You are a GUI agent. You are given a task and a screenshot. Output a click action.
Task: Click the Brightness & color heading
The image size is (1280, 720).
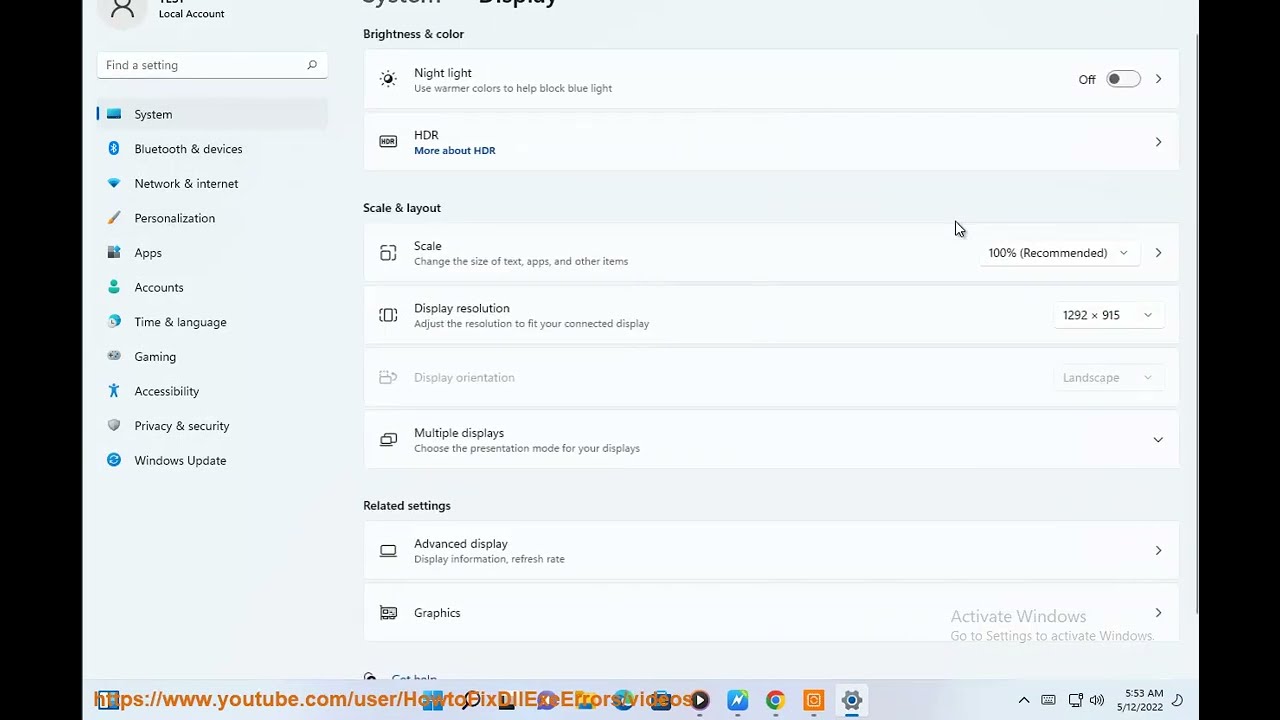(x=413, y=34)
